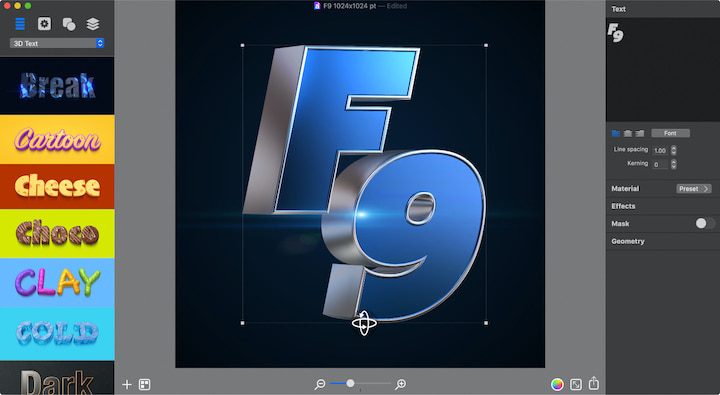Choose the CLAY style preset
Viewport: 720px width, 395px height.
[57, 282]
